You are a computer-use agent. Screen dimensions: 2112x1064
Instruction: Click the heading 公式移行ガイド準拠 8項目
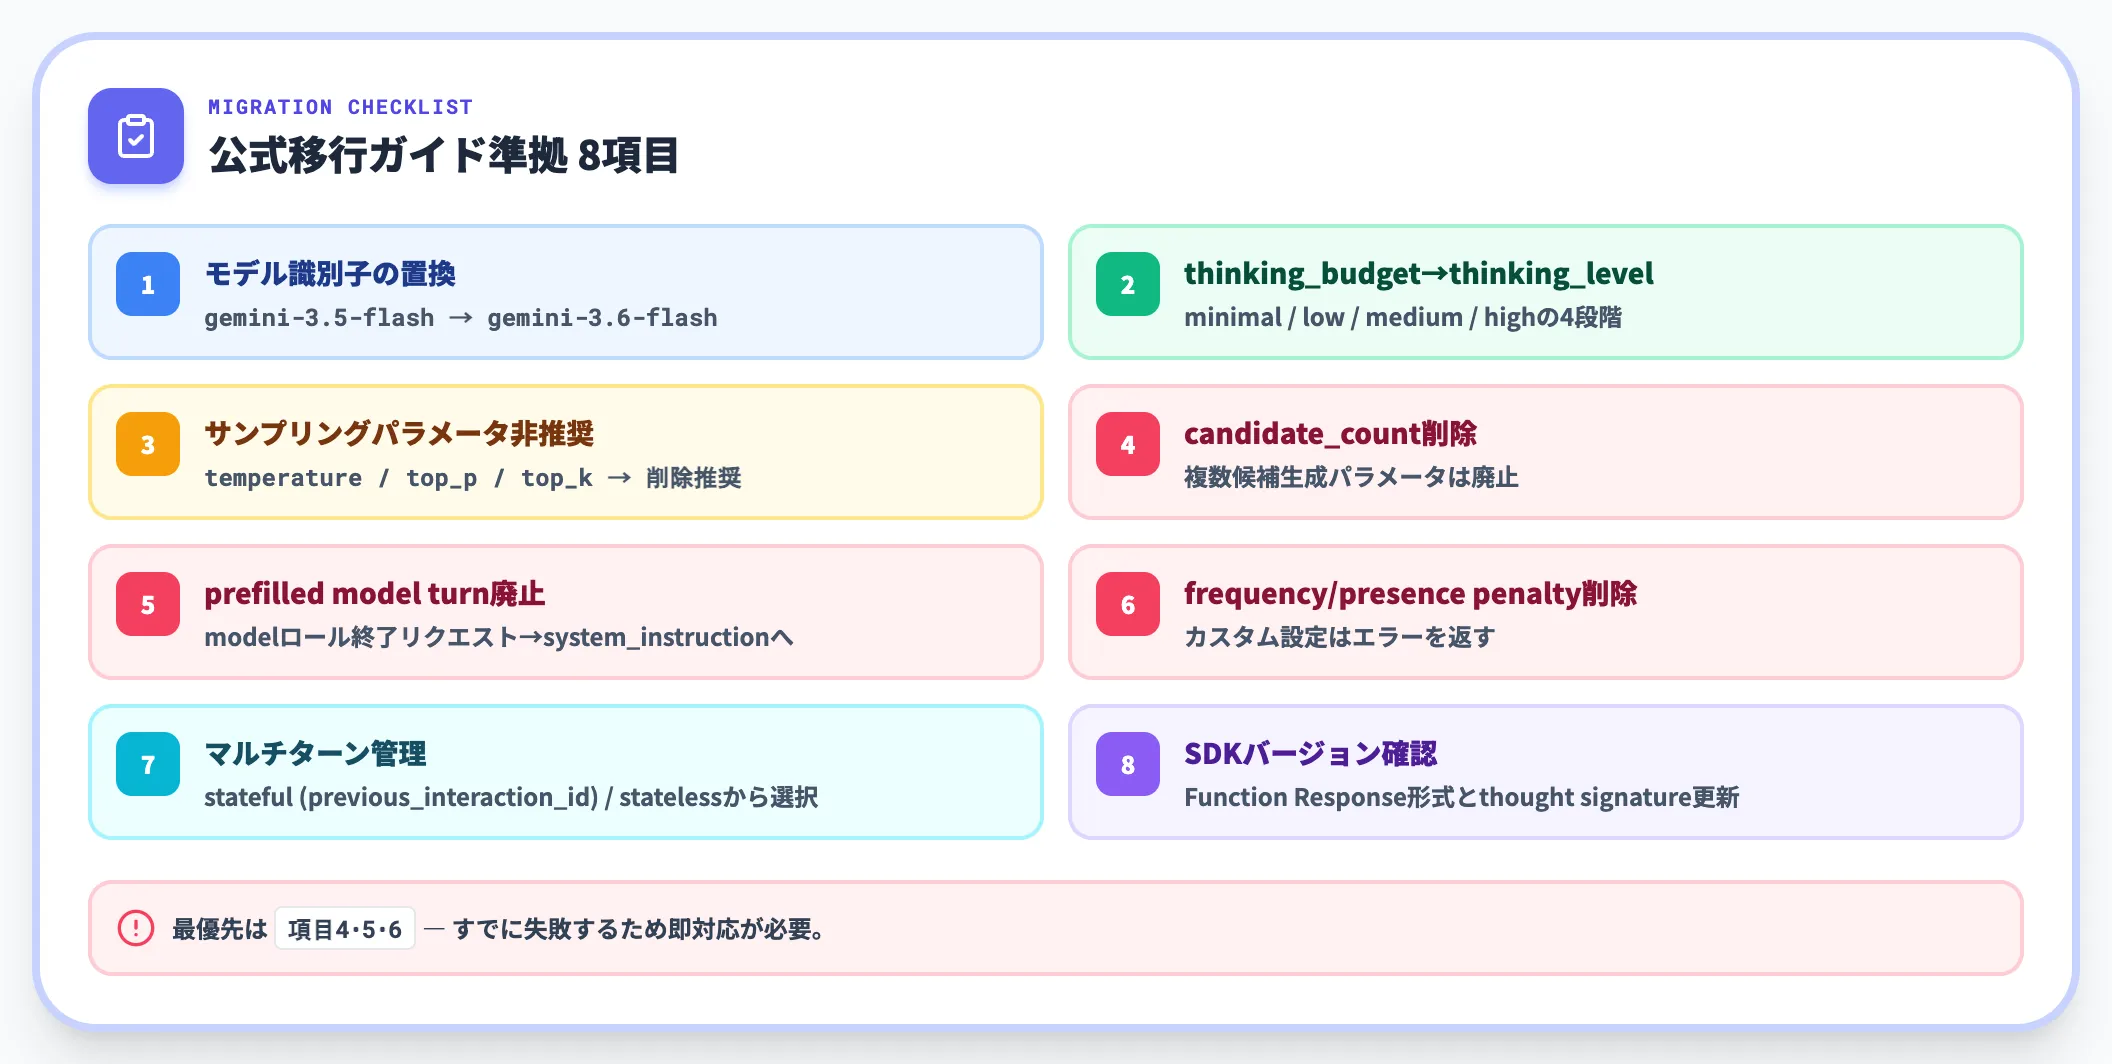coord(443,155)
